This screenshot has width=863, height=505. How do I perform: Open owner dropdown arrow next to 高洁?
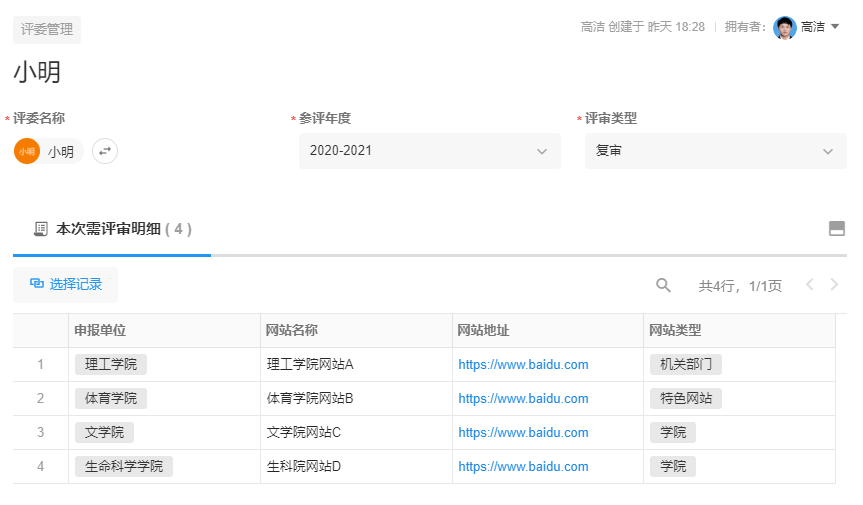coord(835,27)
